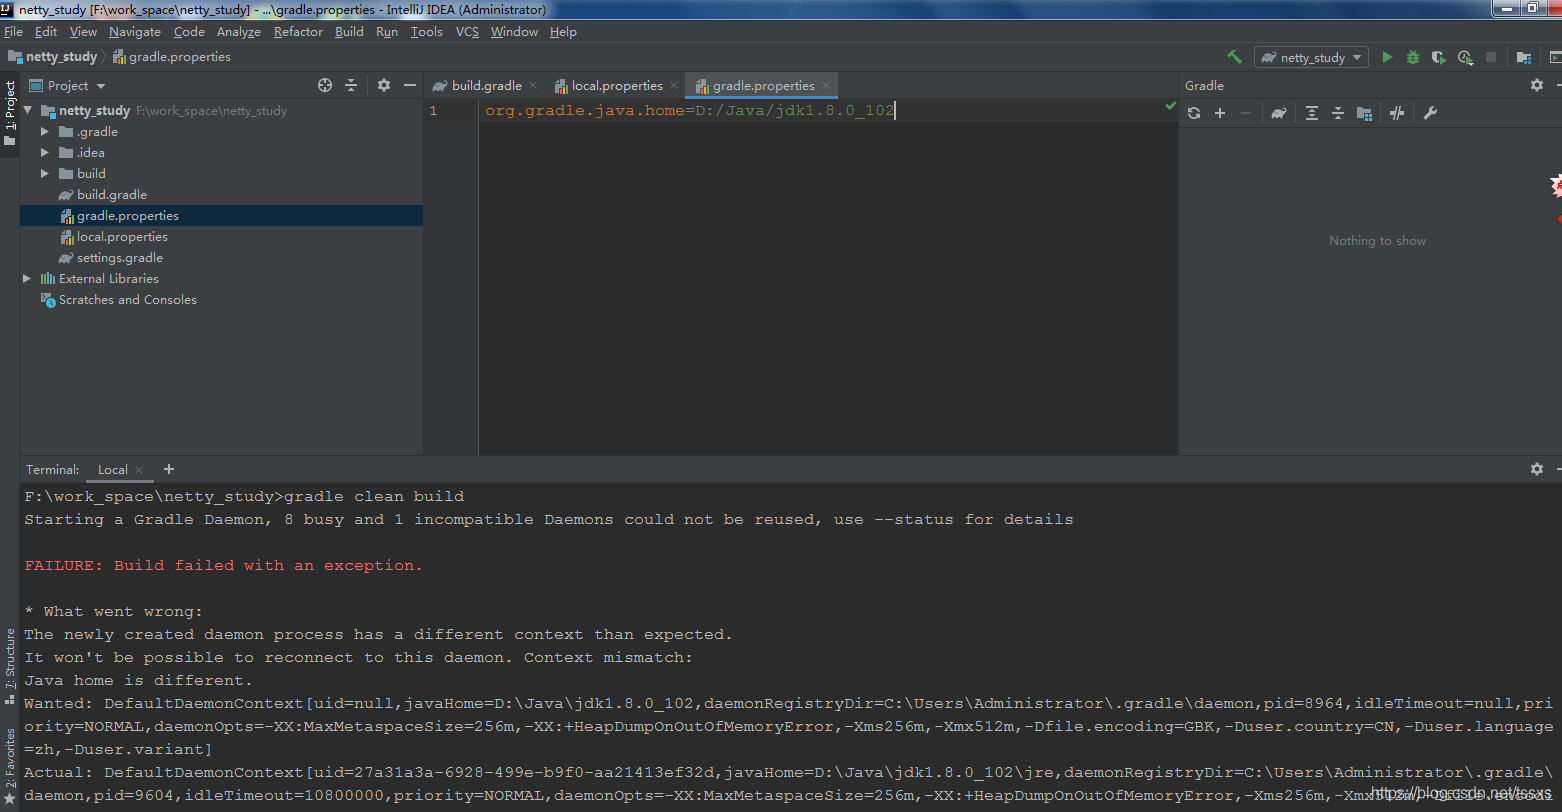Run netty_study with Coverage
This screenshot has width=1562, height=812.
[1439, 57]
